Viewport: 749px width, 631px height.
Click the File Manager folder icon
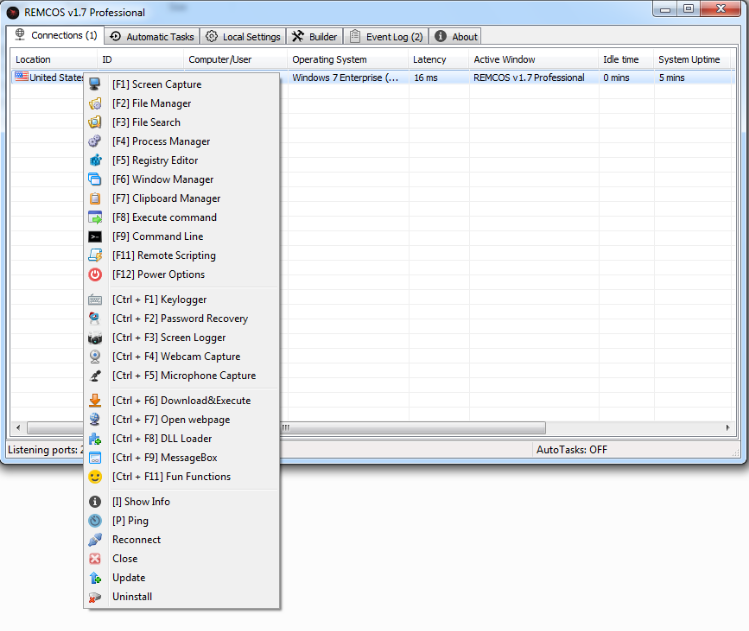click(95, 103)
